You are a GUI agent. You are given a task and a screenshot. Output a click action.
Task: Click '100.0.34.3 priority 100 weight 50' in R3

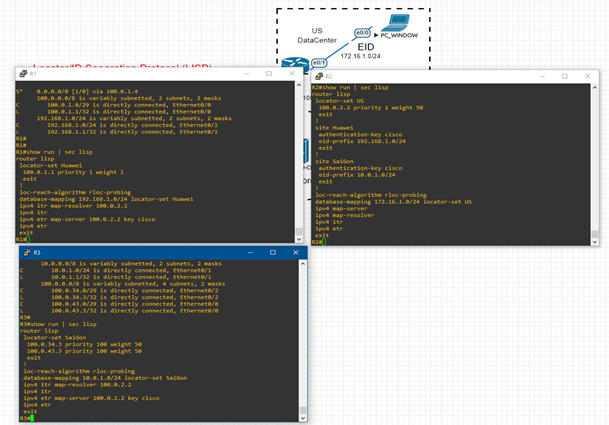point(84,344)
